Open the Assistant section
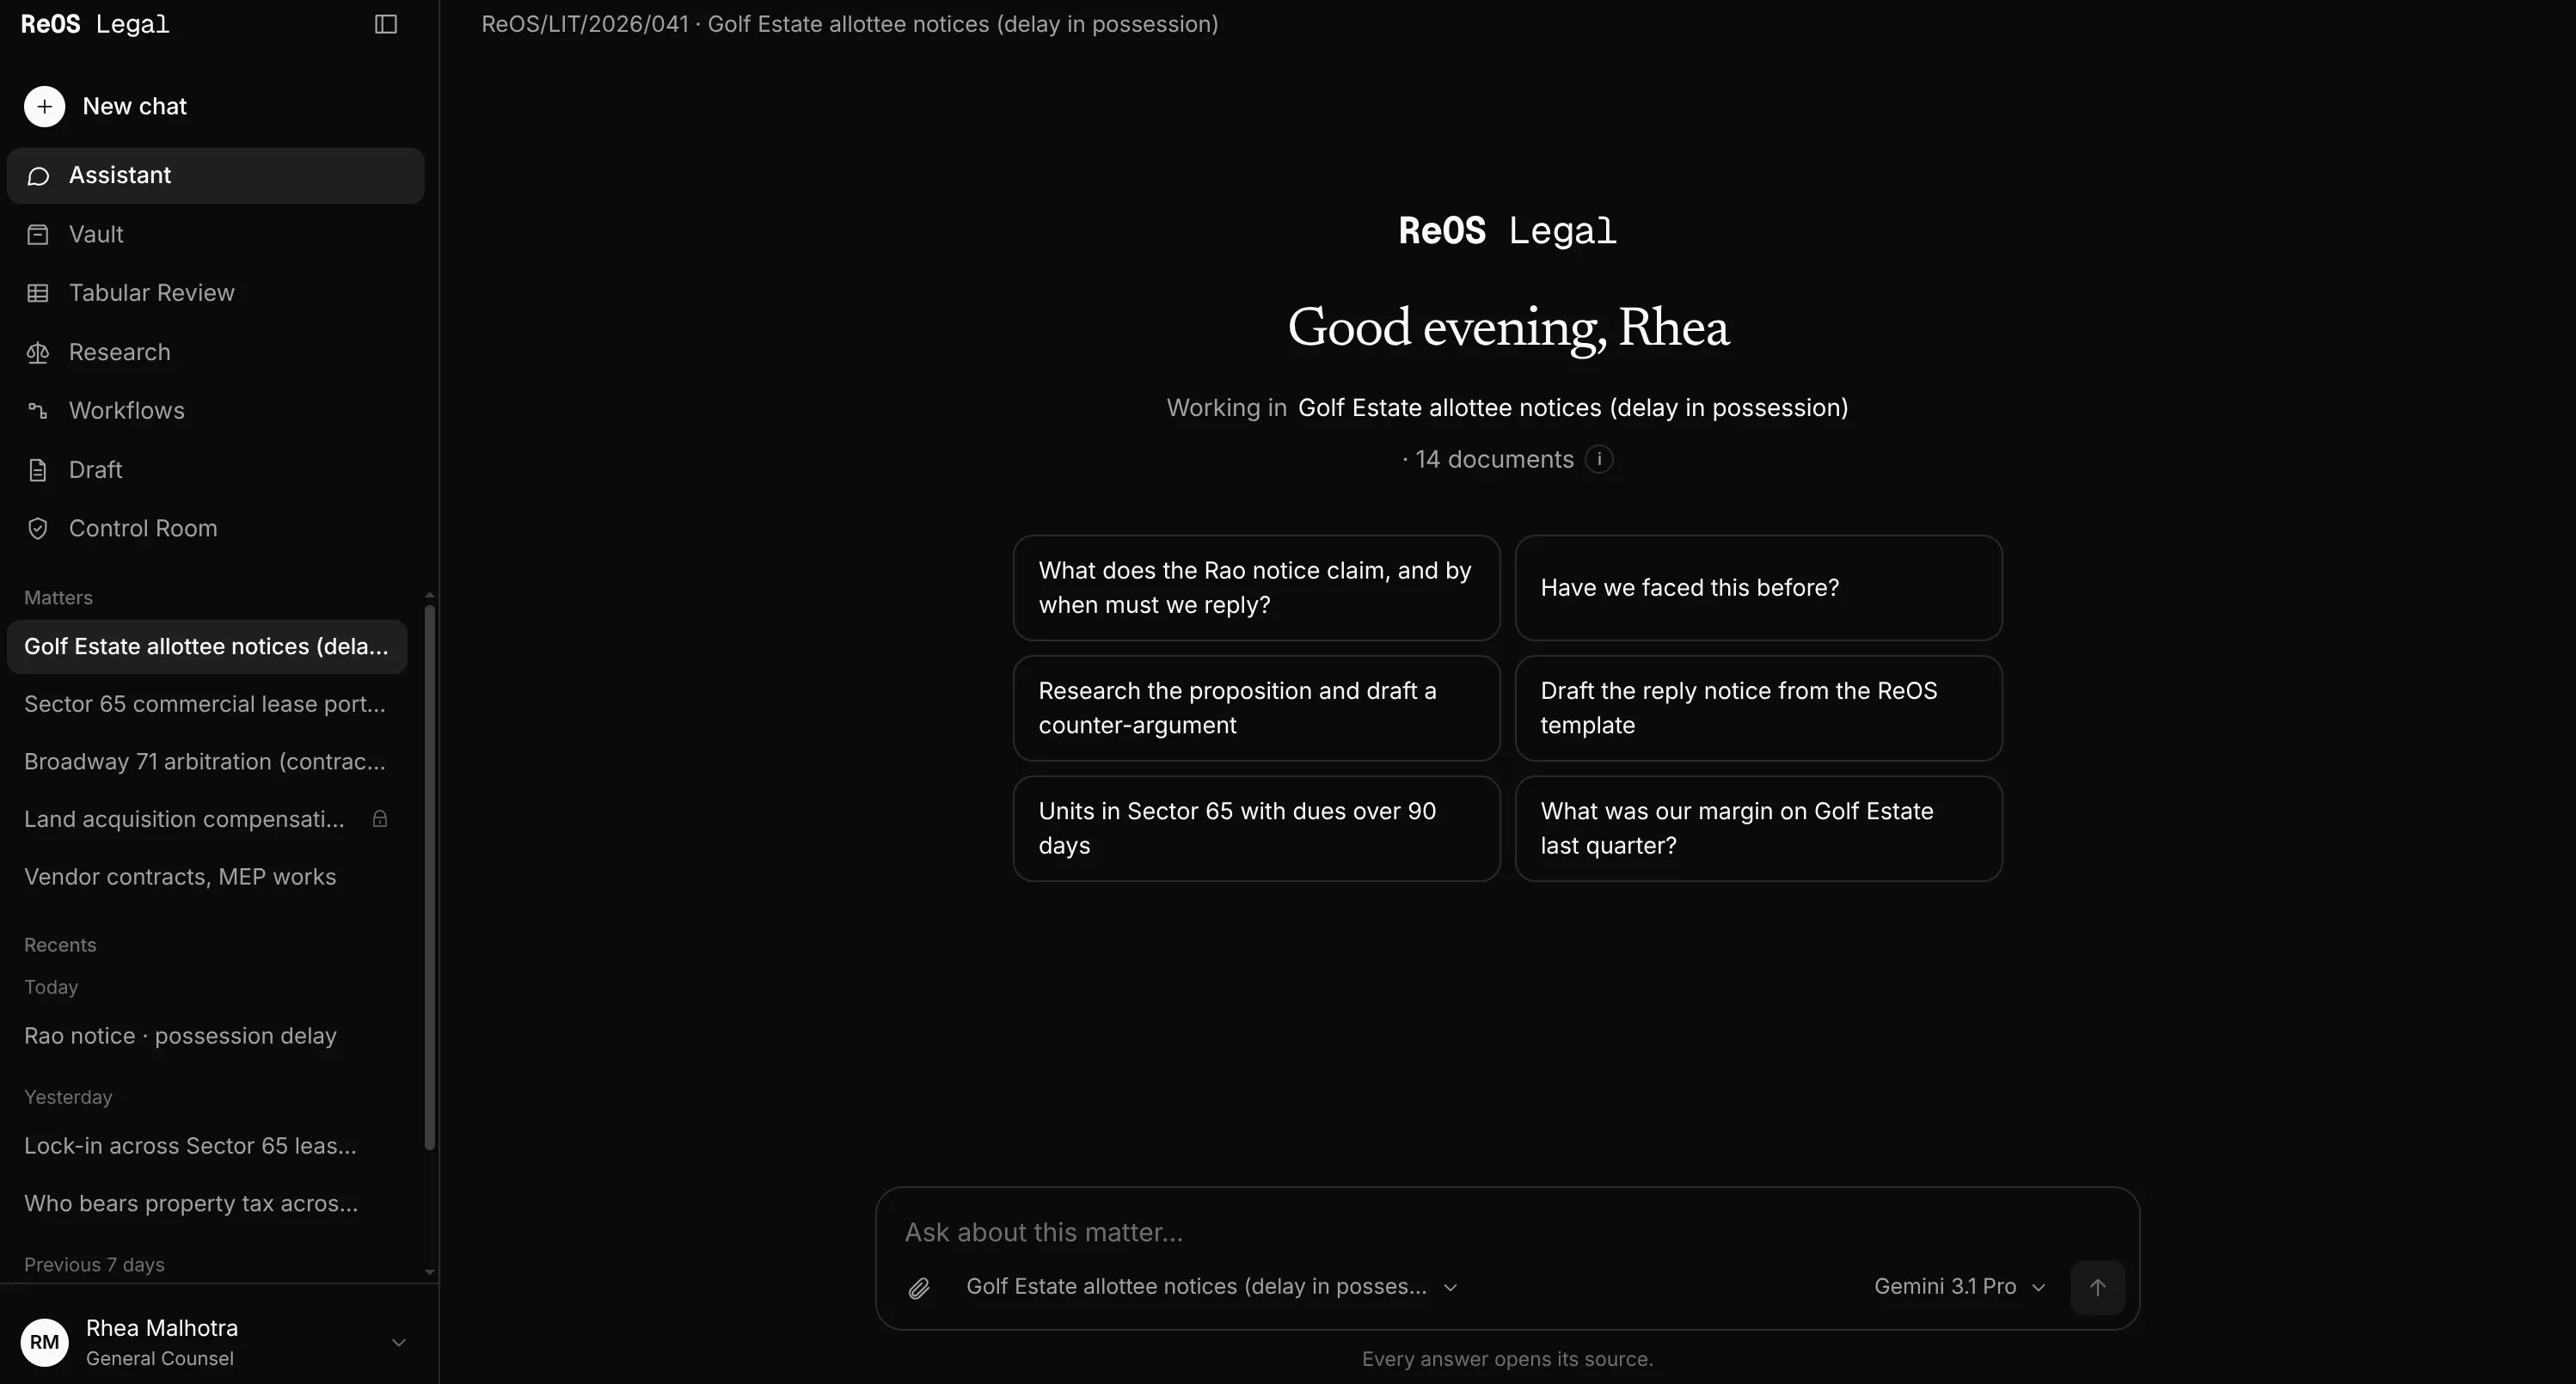The width and height of the screenshot is (2576, 1384). 216,176
